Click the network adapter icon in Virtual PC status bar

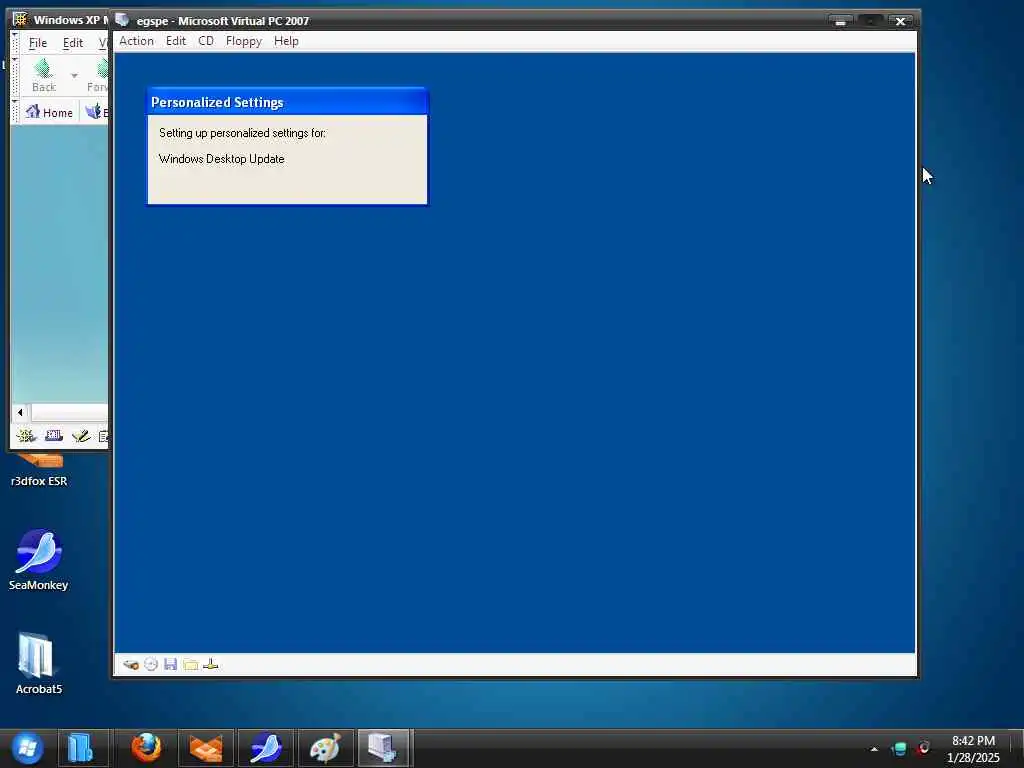pyautogui.click(x=210, y=665)
